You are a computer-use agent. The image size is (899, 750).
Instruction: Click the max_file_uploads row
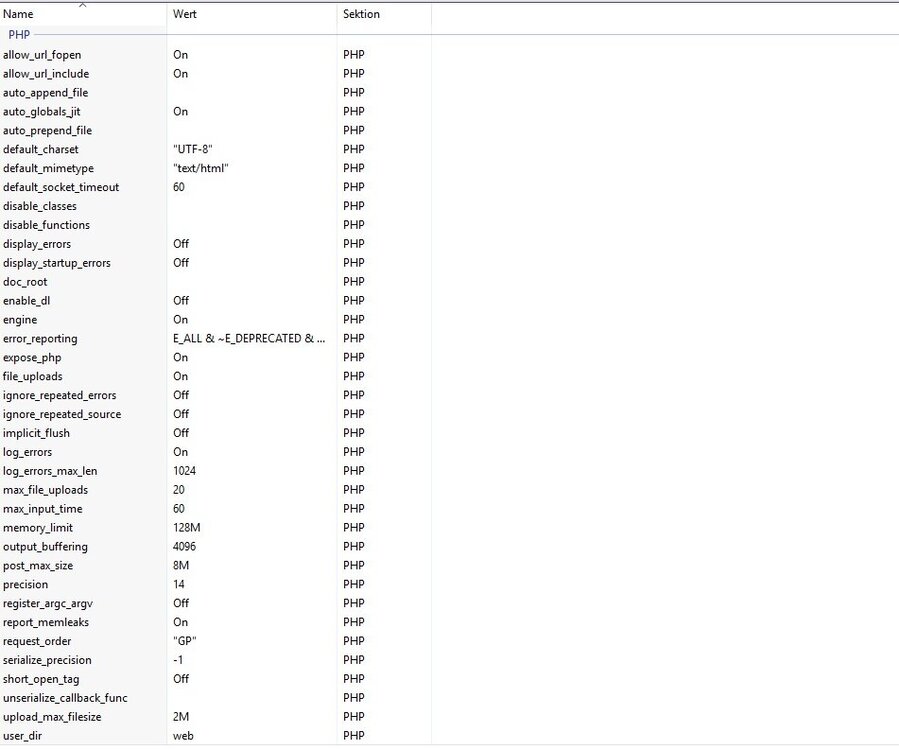pyautogui.click(x=45, y=490)
